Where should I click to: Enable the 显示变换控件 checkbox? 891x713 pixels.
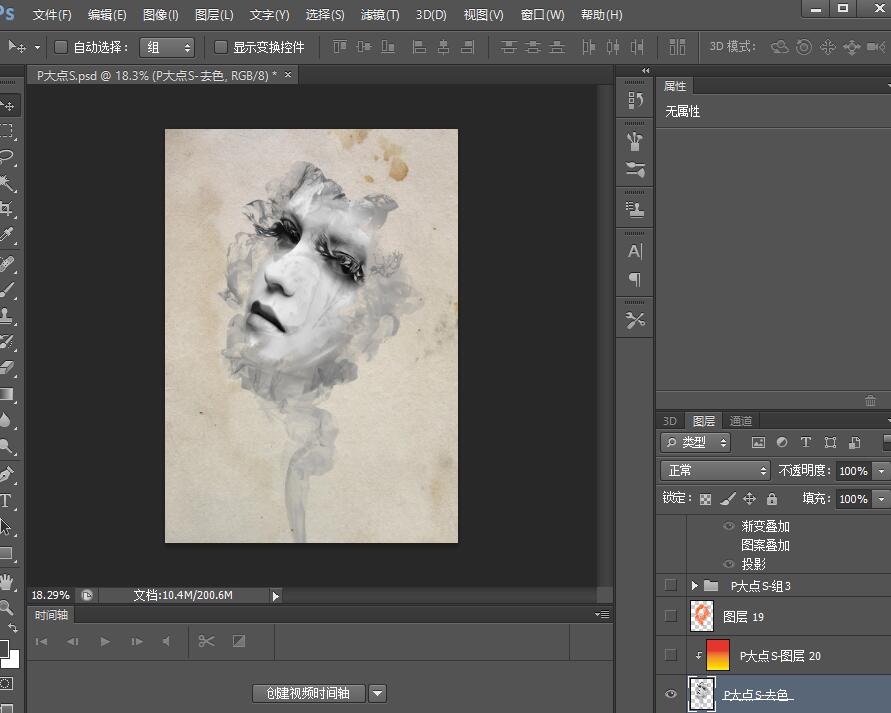point(221,47)
